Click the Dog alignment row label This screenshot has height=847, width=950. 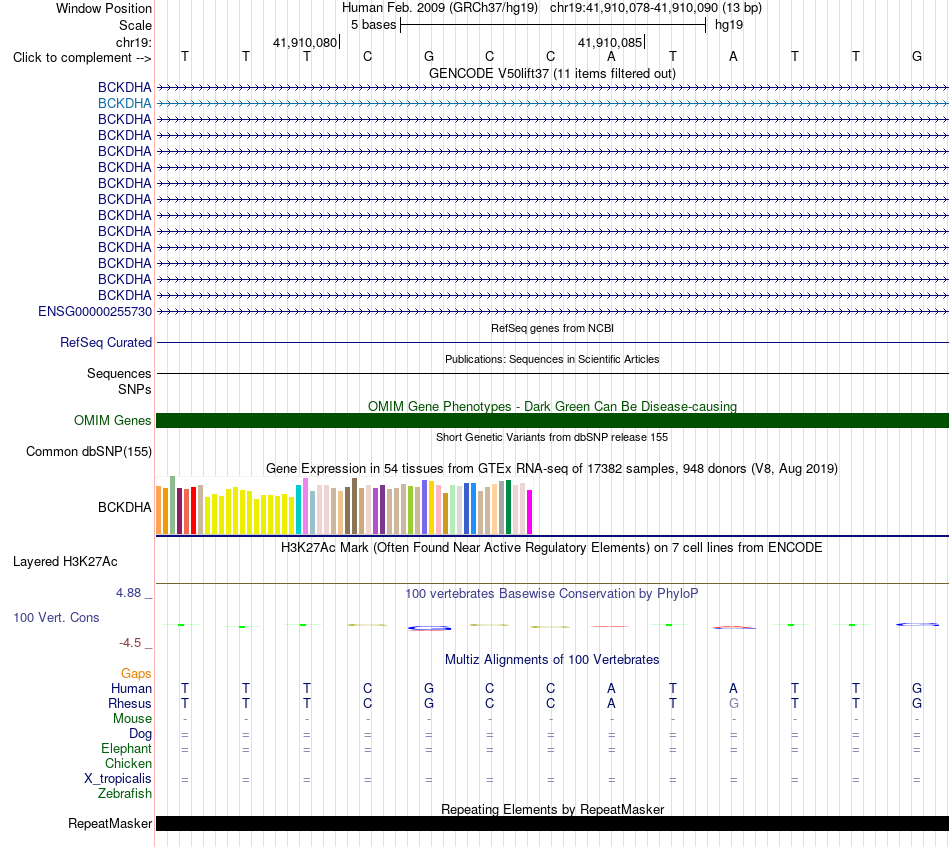140,734
